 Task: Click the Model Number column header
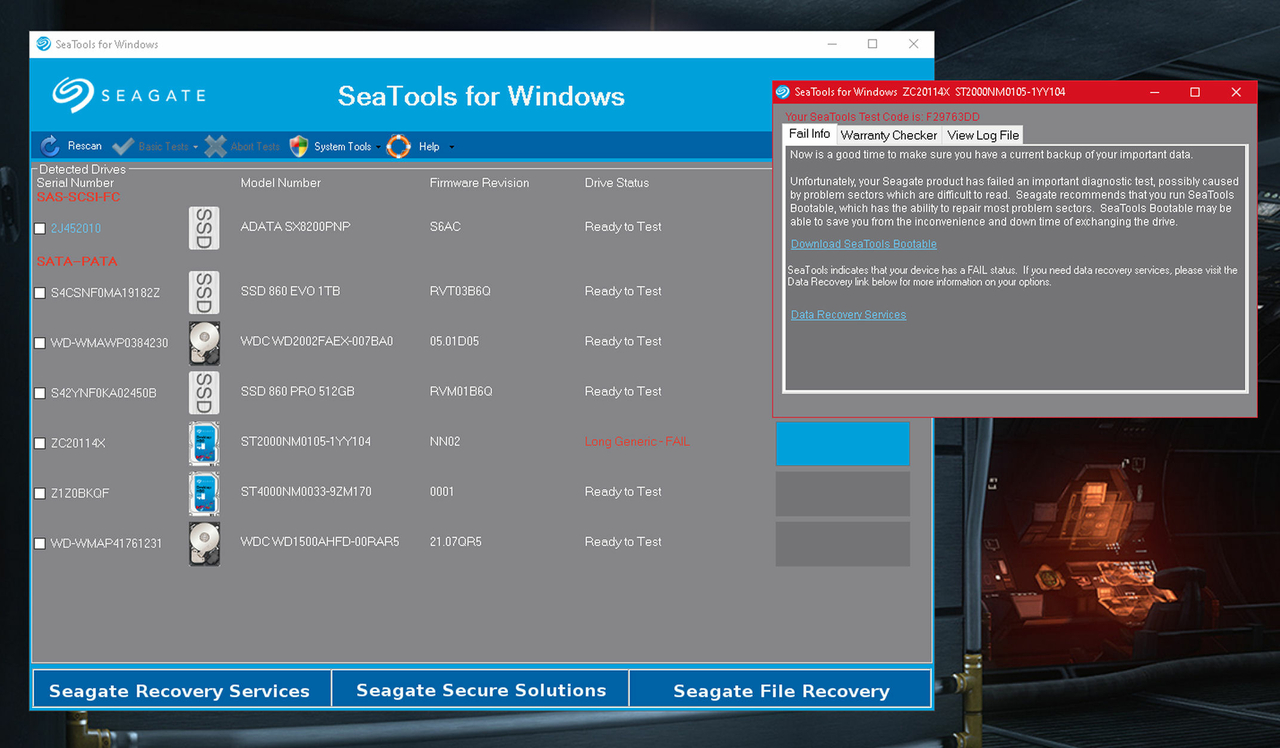tap(281, 183)
